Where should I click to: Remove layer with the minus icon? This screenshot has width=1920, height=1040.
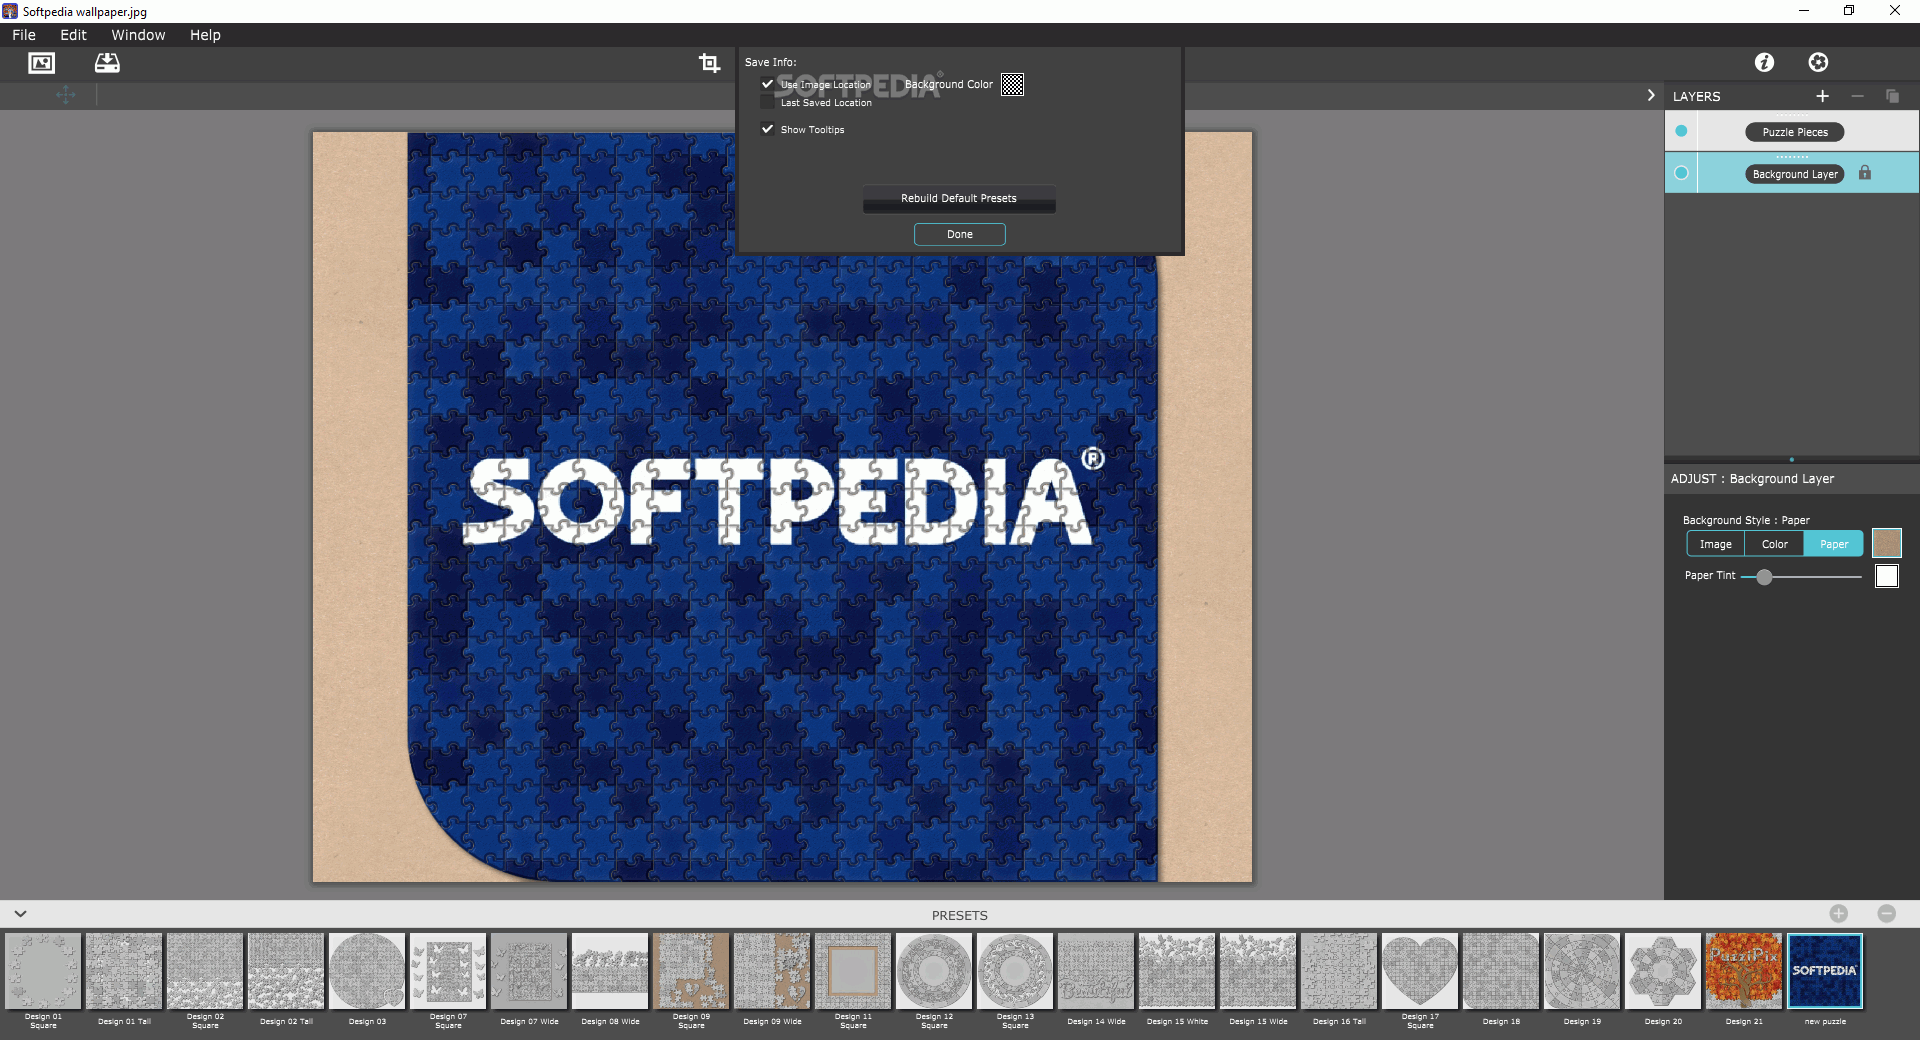(x=1857, y=96)
